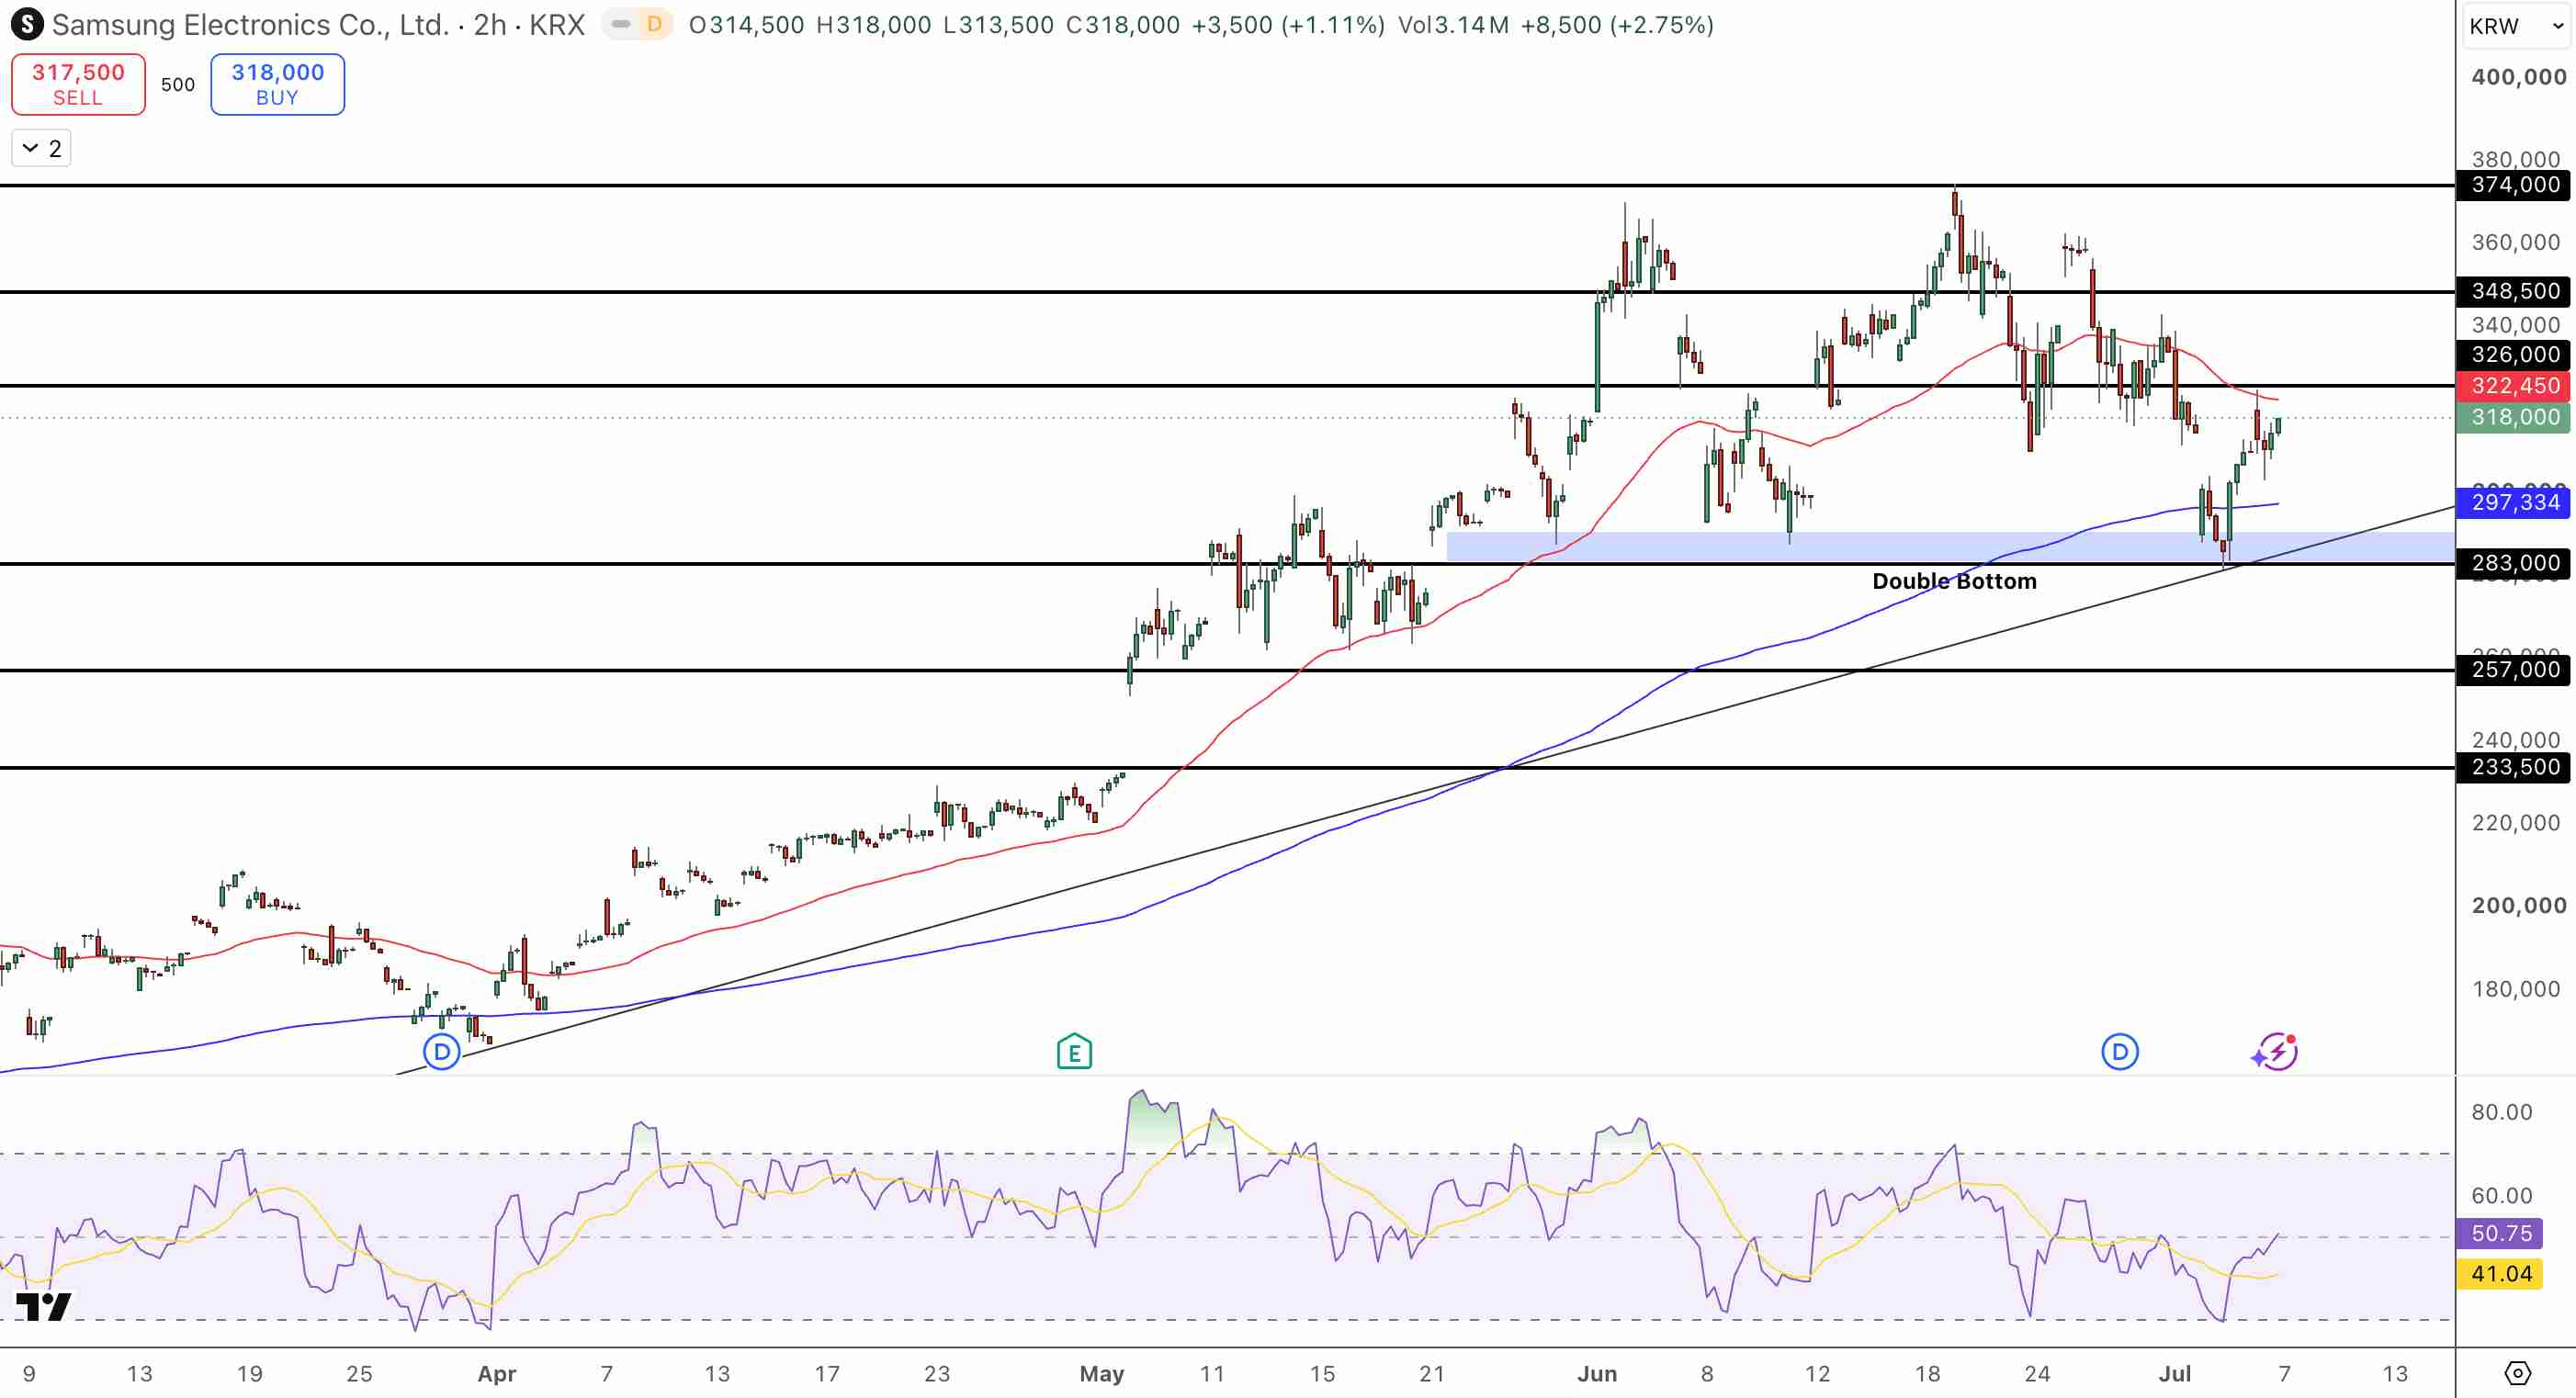Click the 317,500 SELL button

78,84
